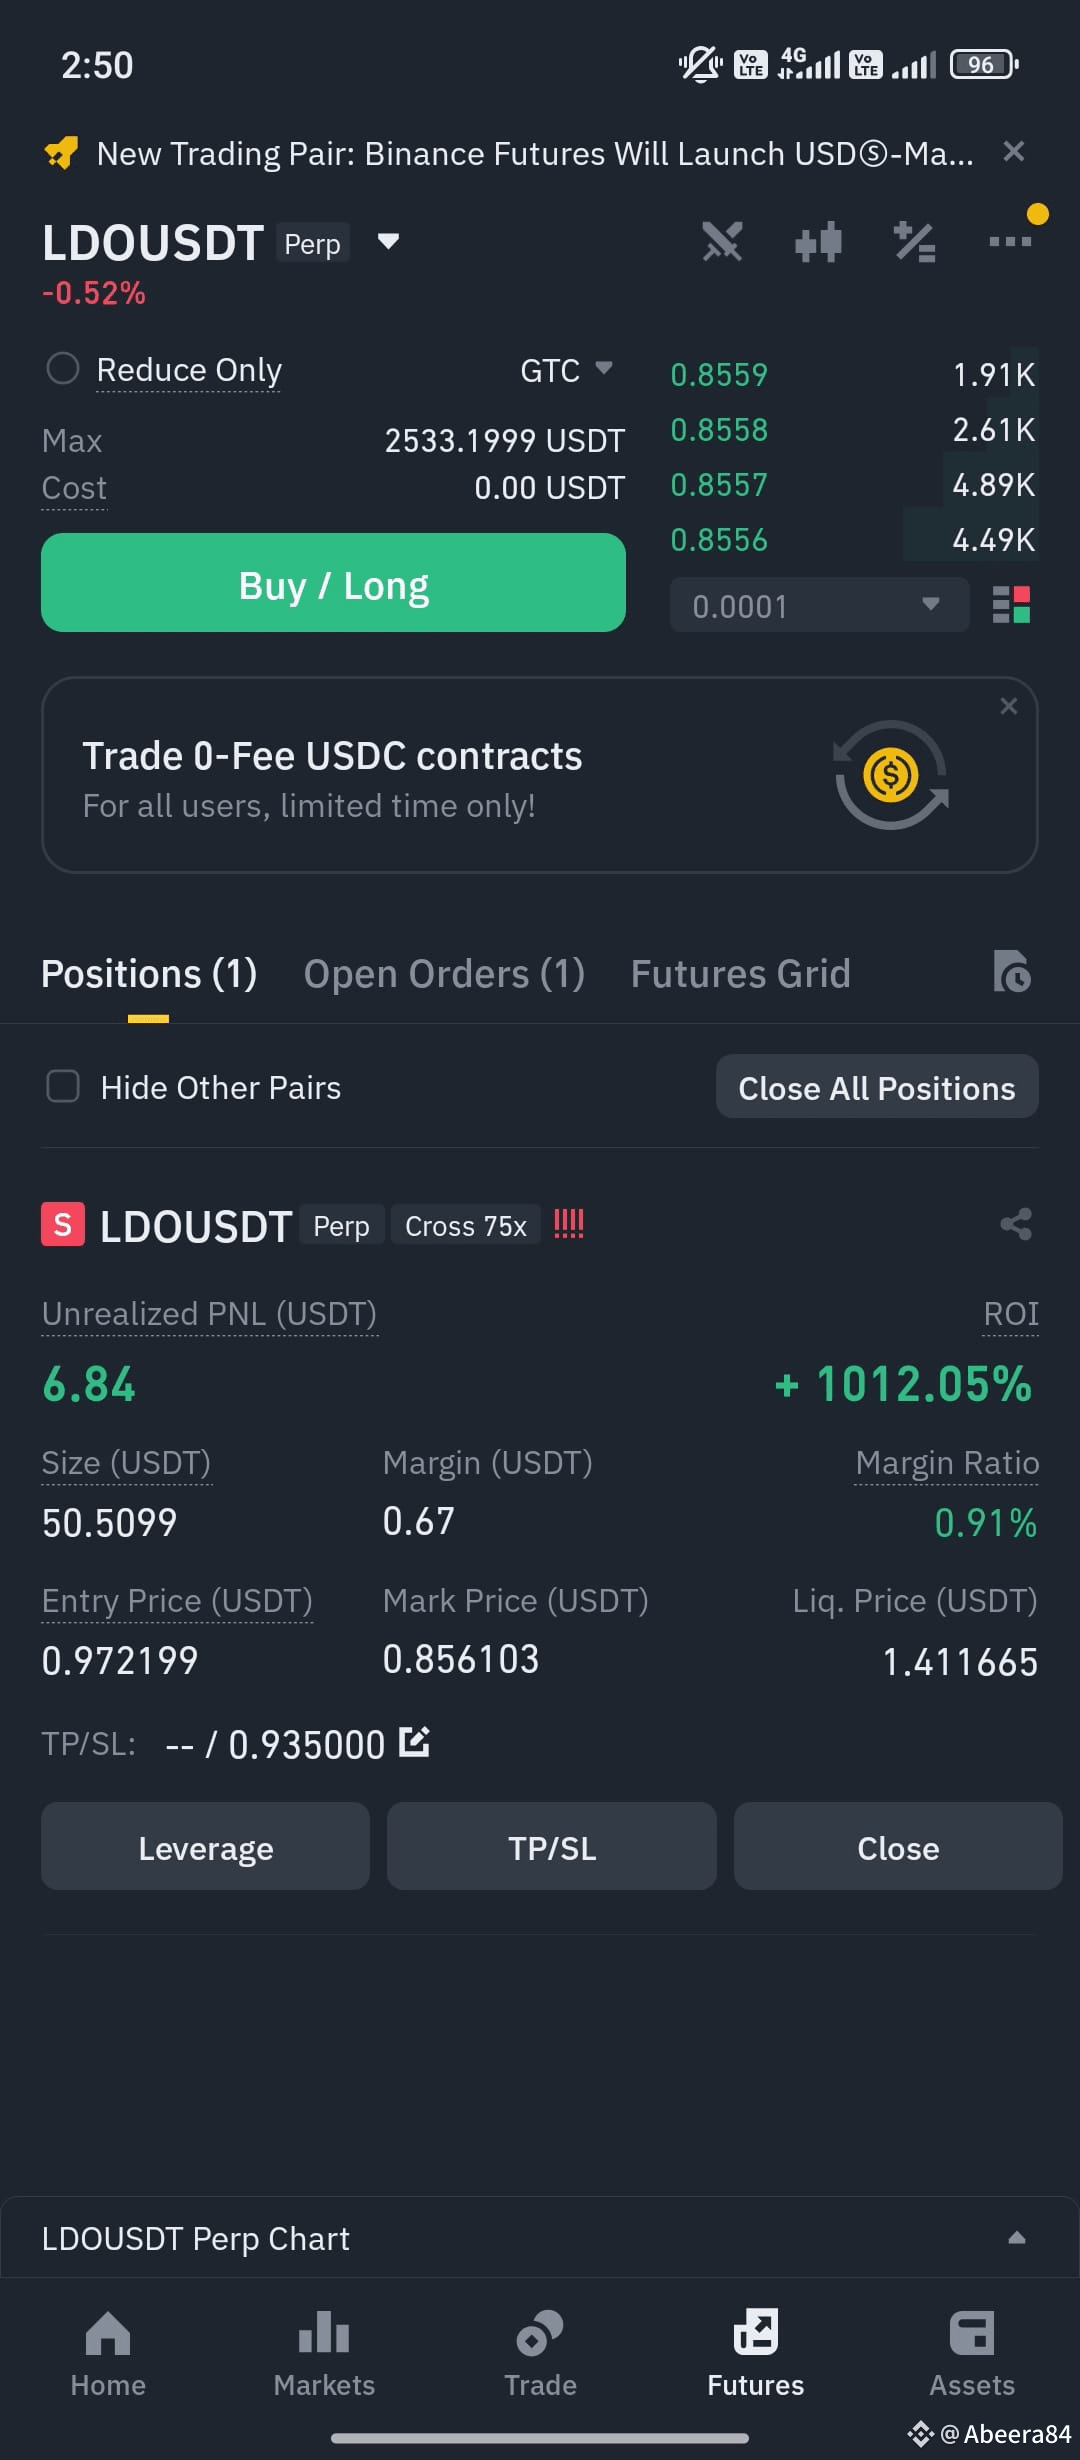This screenshot has height=2460, width=1080.
Task: Open the three-dots more options menu
Action: [1010, 241]
